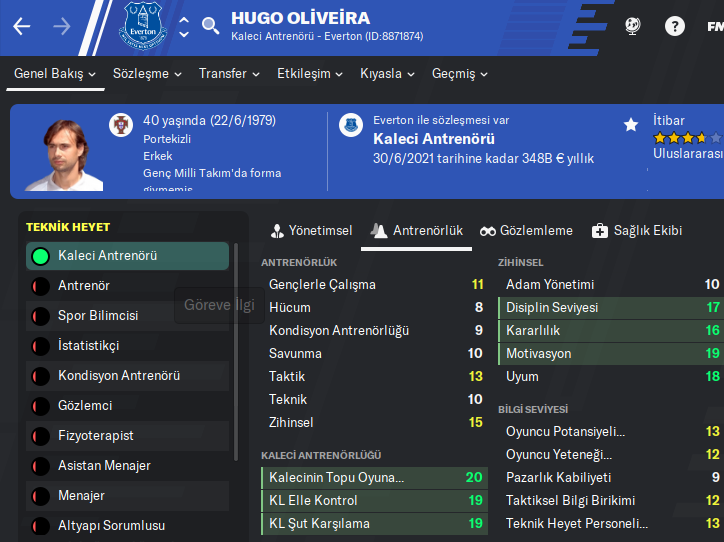Select the Spor Bilimcisi role indicator

click(40, 316)
